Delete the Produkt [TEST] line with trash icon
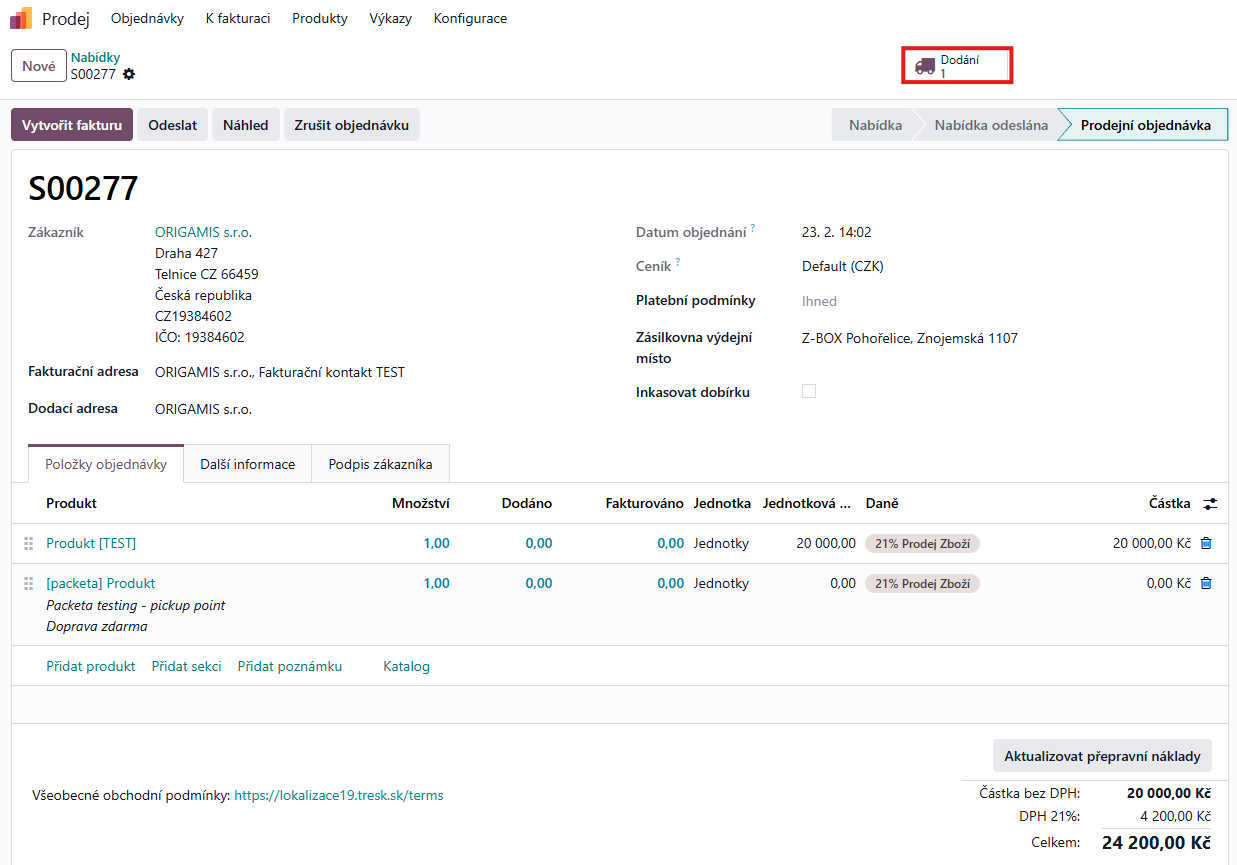Viewport: 1237px width, 865px height. 1206,543
